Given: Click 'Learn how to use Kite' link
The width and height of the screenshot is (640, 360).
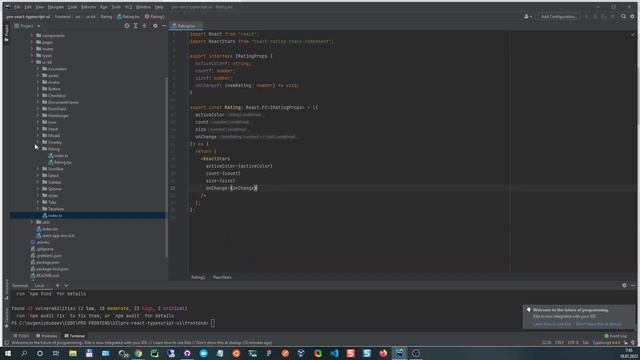Looking at the screenshot, I should pos(552,324).
